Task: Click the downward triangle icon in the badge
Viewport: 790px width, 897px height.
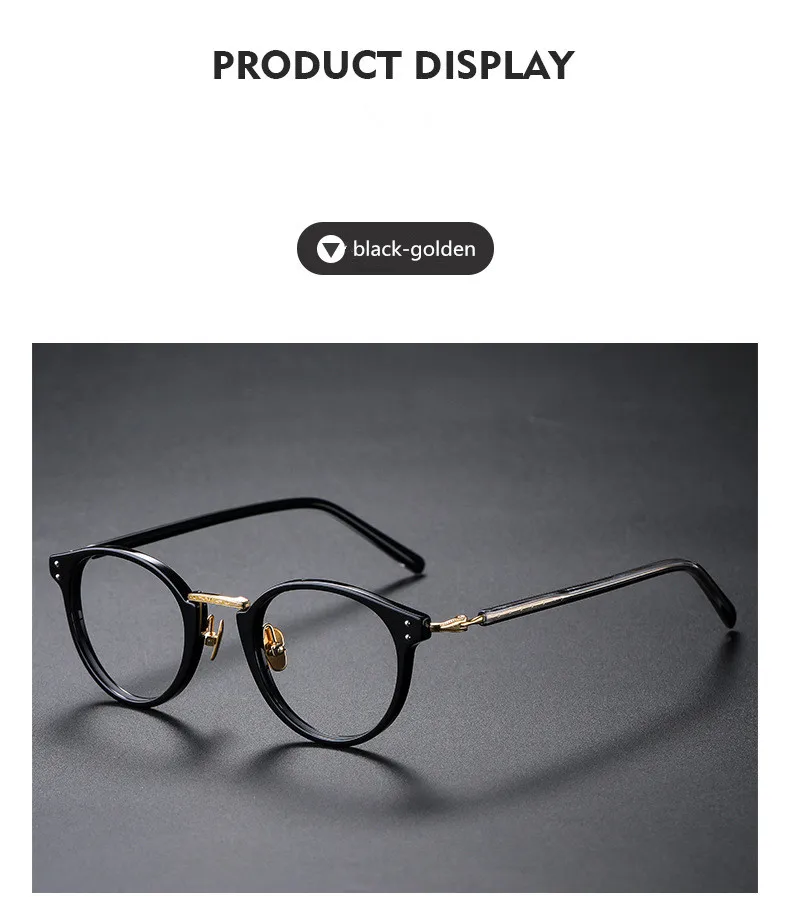Action: pyautogui.click(x=331, y=249)
